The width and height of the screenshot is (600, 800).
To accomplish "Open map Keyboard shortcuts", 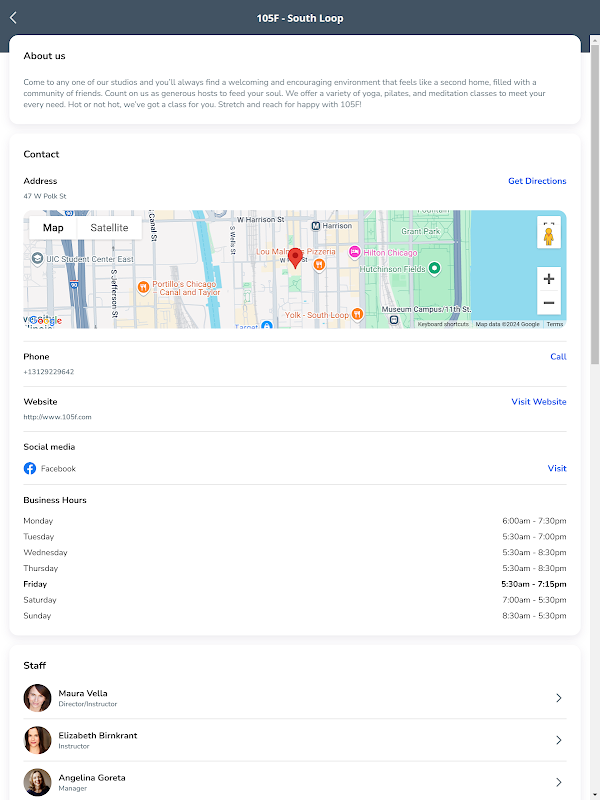I will [x=443, y=324].
